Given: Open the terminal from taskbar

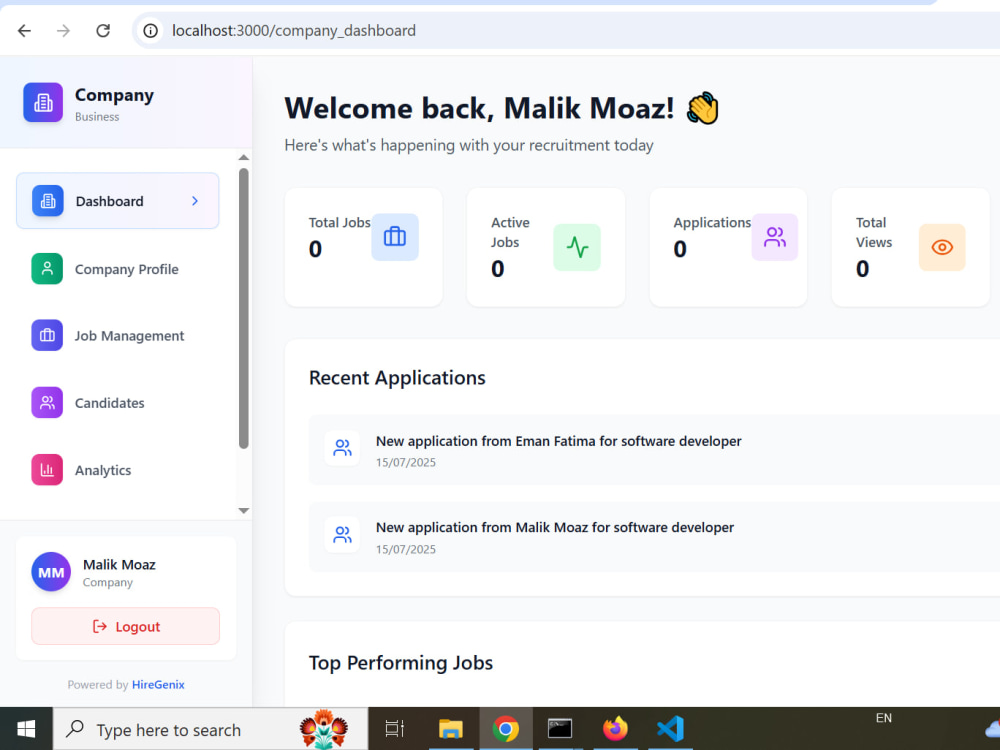Looking at the screenshot, I should [x=560, y=728].
